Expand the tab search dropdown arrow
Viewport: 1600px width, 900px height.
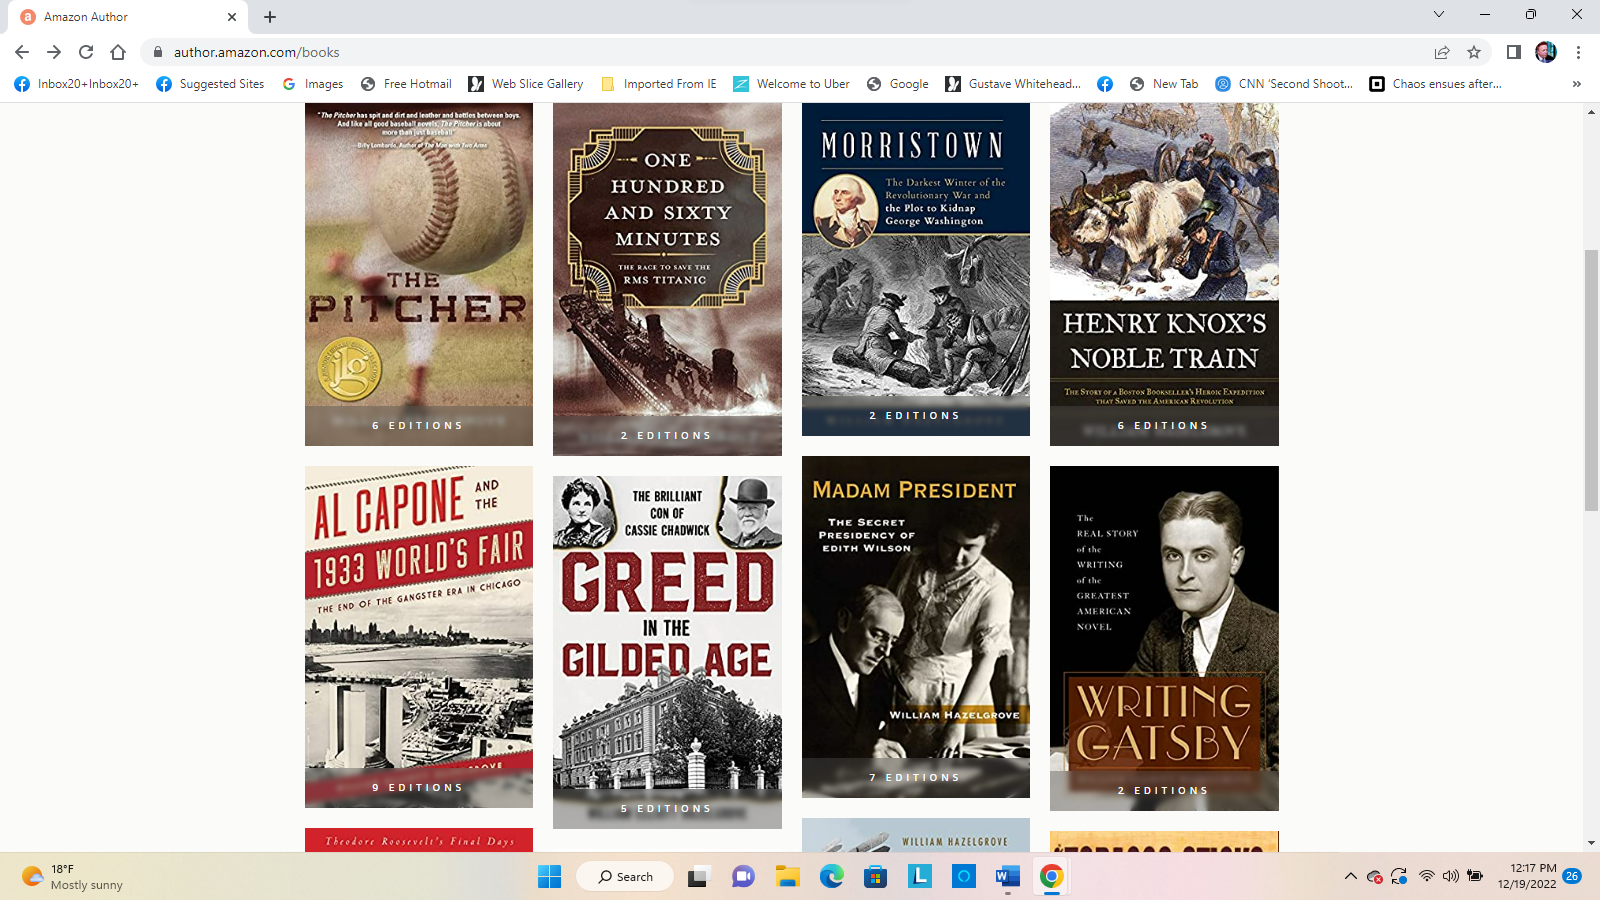pyautogui.click(x=1438, y=15)
